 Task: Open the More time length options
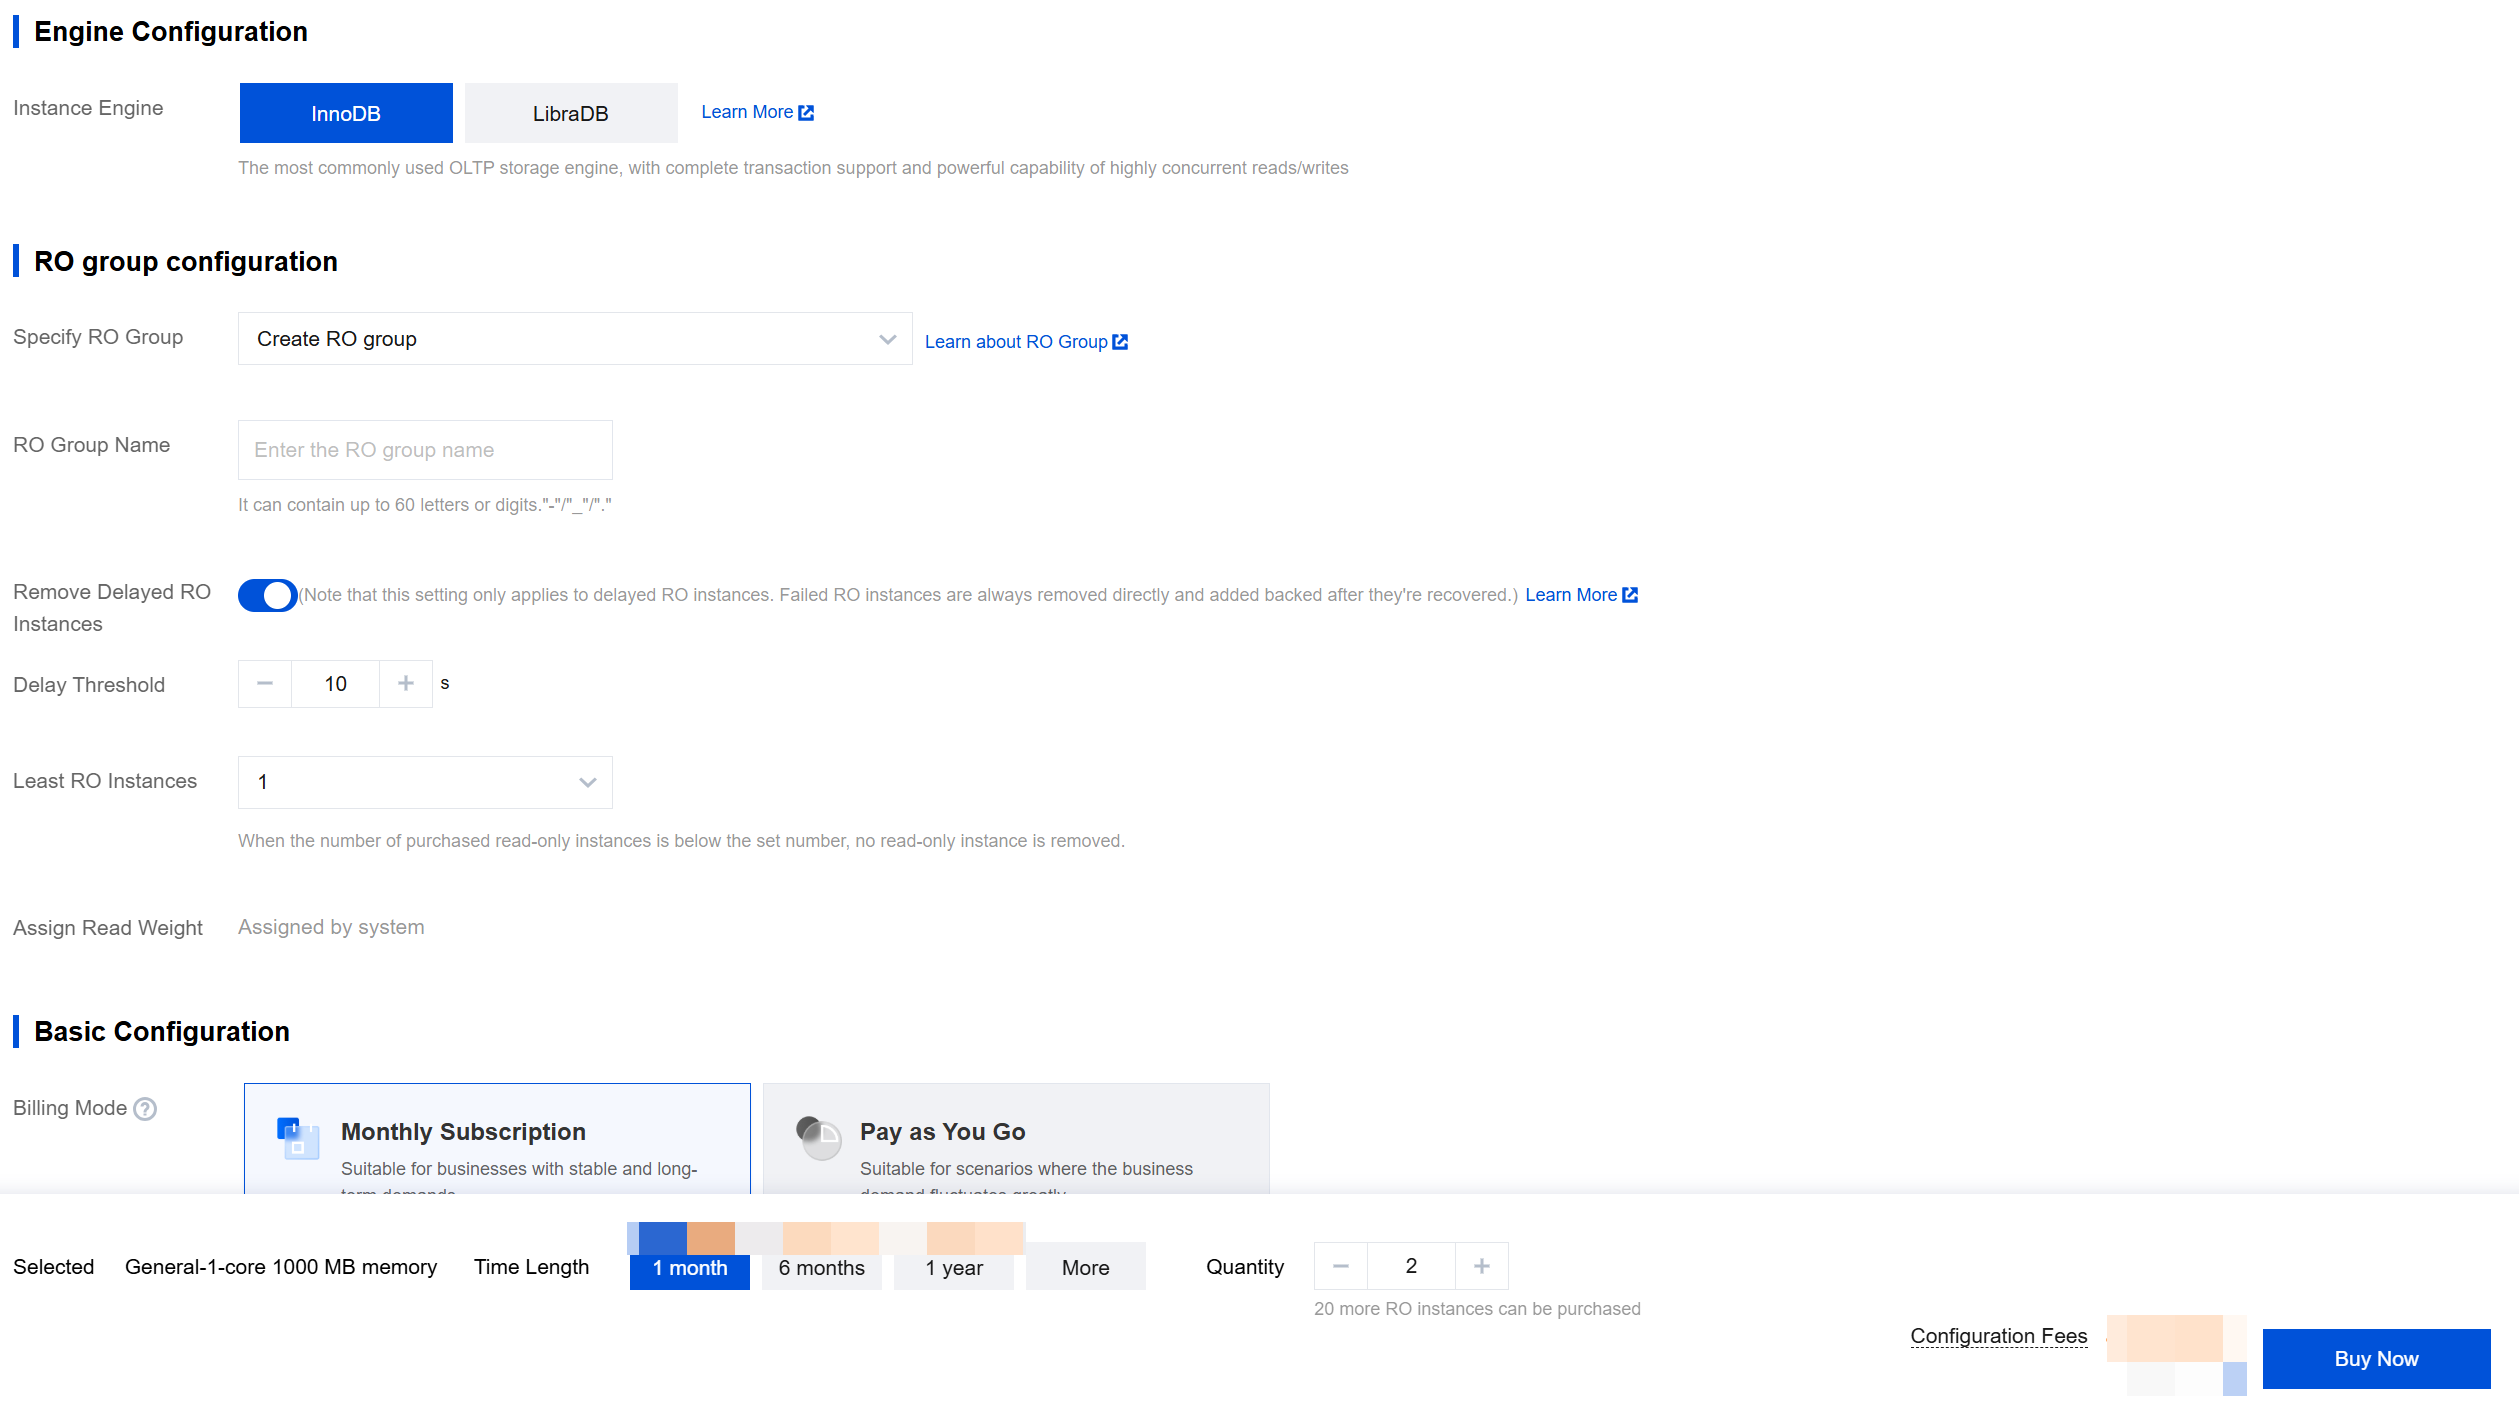click(x=1085, y=1268)
